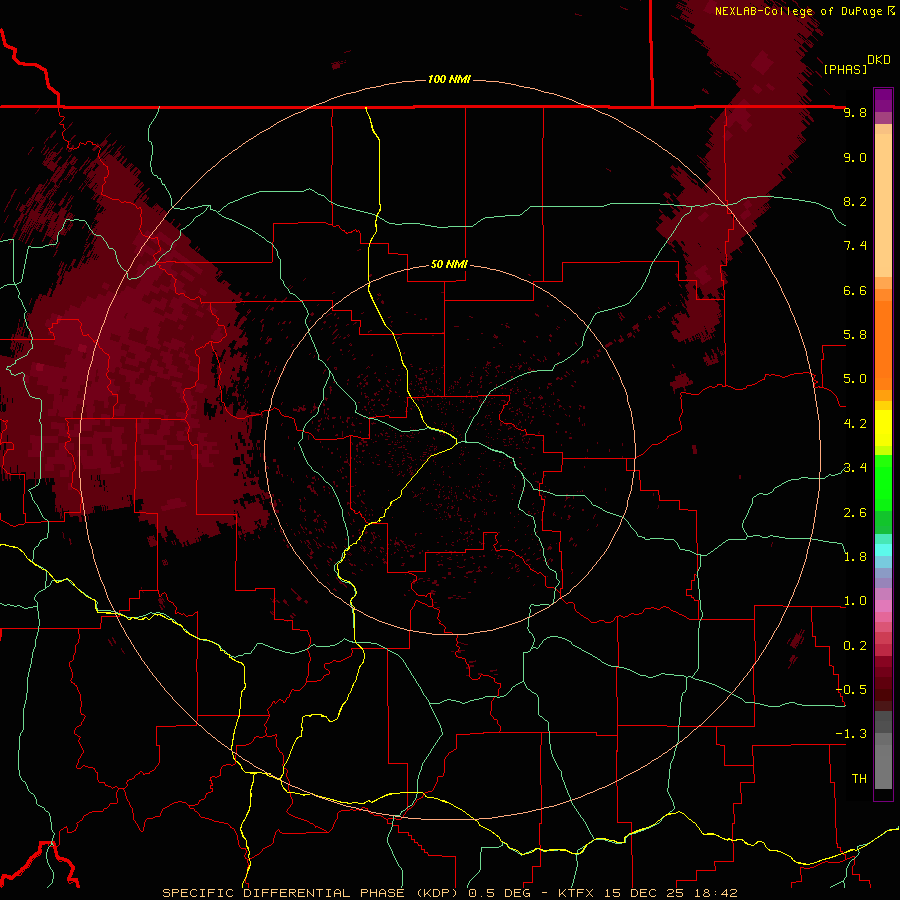Click the 1.0 value on the color scale

point(855,601)
